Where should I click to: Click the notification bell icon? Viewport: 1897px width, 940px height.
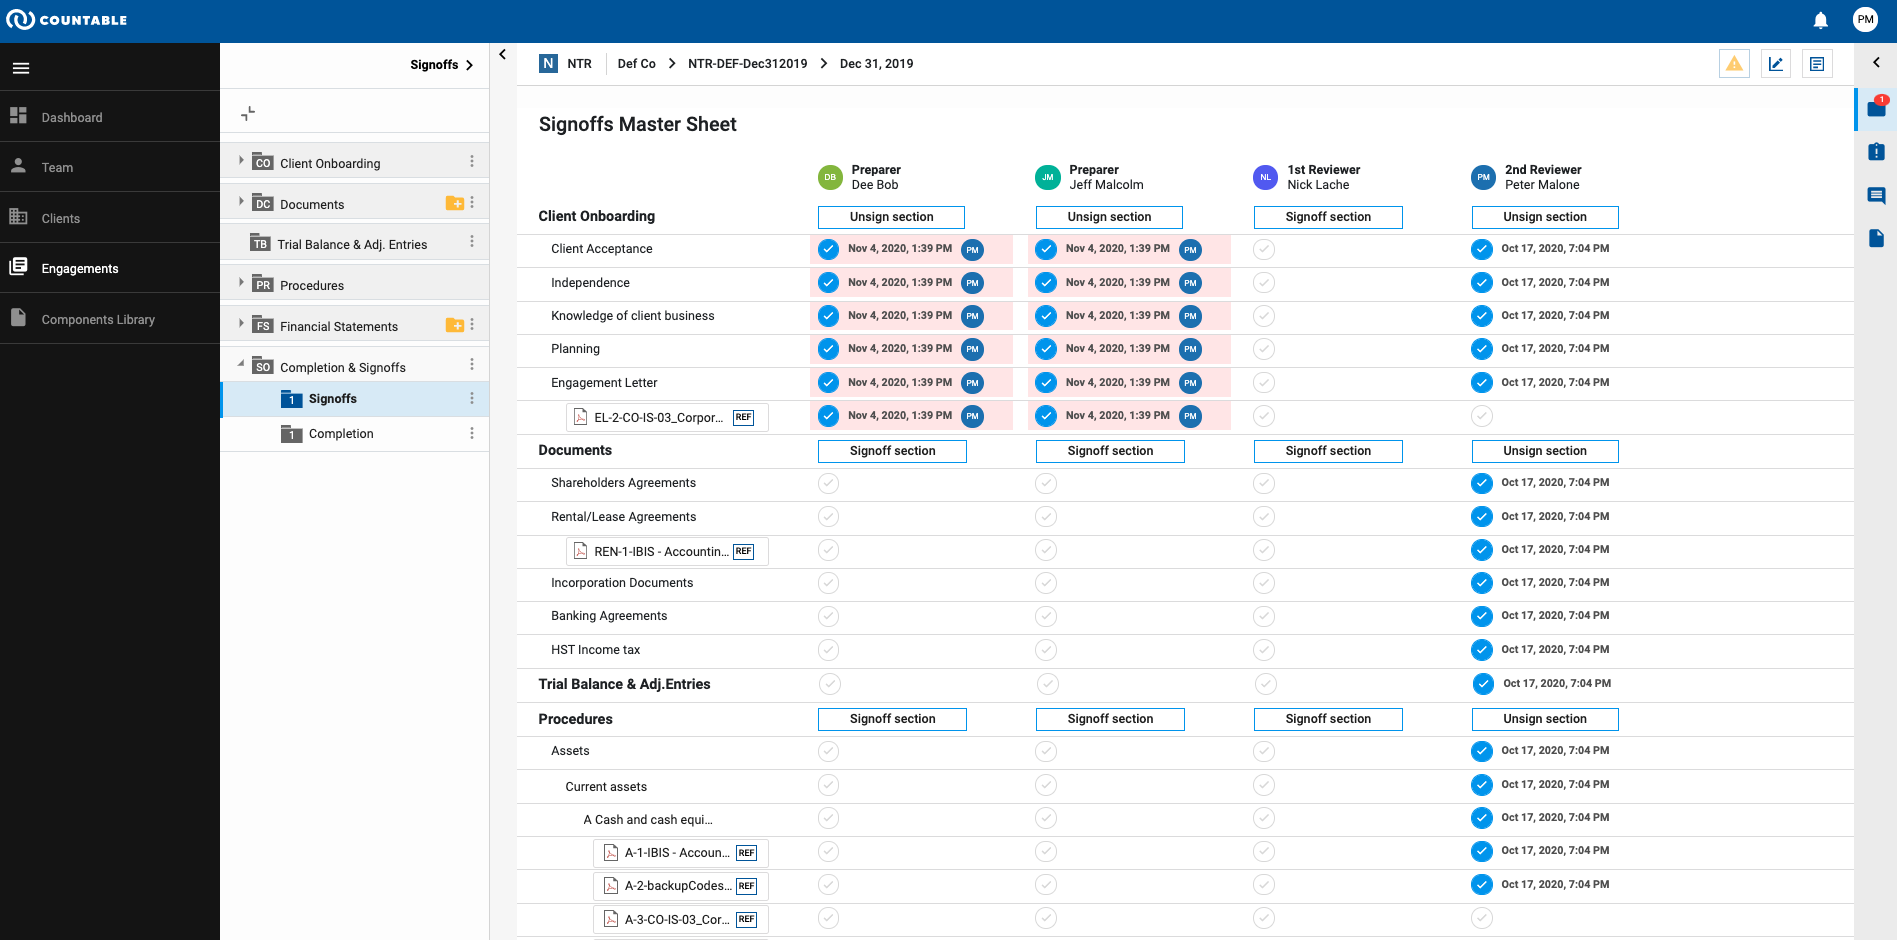1820,20
